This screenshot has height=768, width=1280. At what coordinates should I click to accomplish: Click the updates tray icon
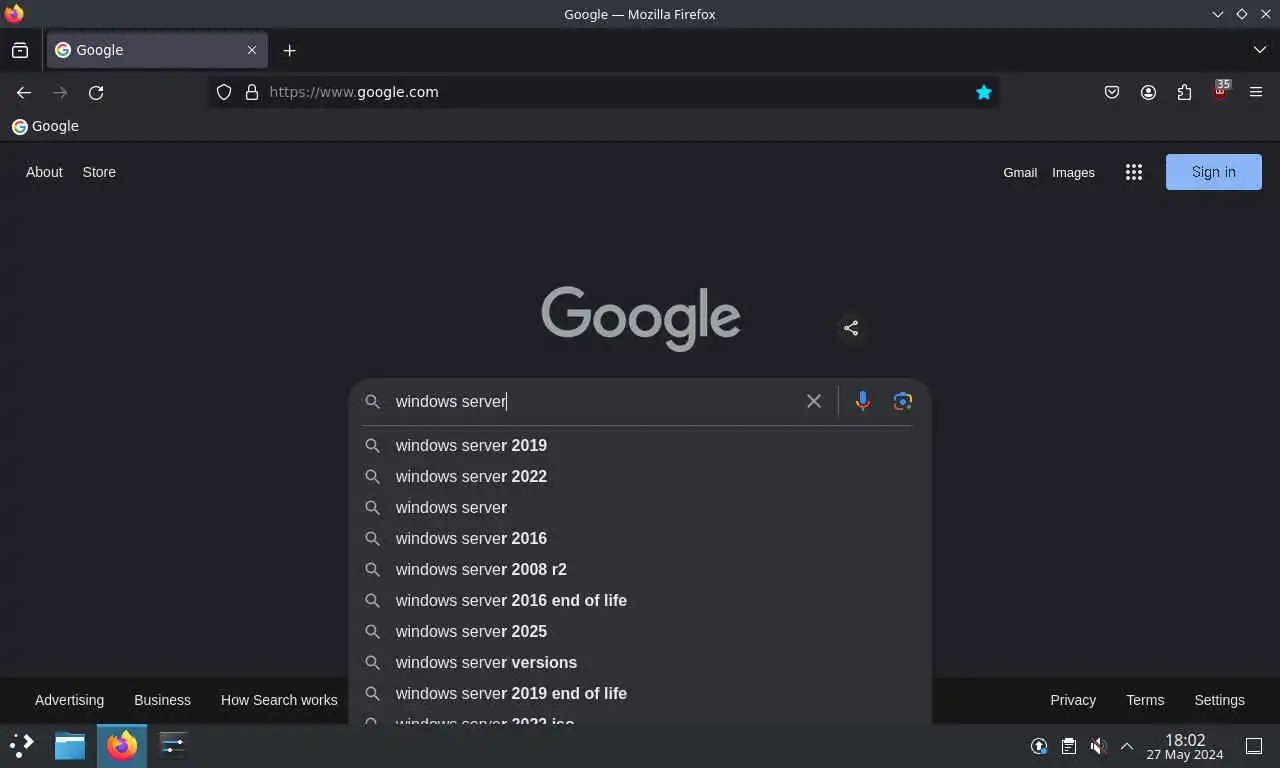[x=1039, y=746]
